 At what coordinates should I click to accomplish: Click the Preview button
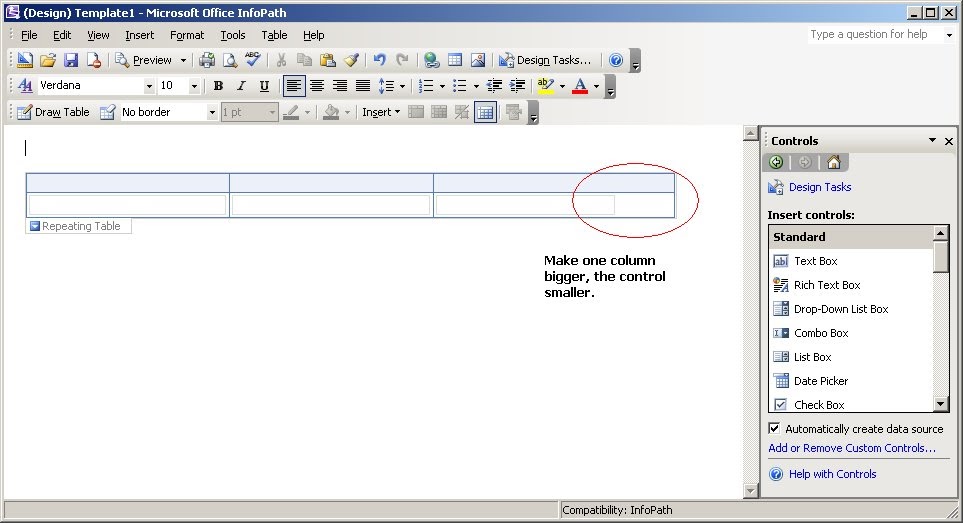click(145, 60)
